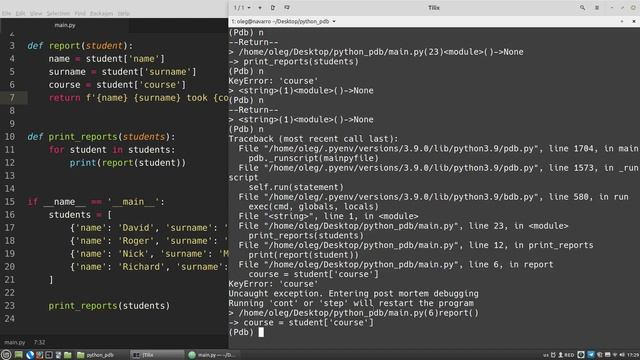Split Tilix terminal to the right icon
Viewport: 640px width, 360px height.
273,8
